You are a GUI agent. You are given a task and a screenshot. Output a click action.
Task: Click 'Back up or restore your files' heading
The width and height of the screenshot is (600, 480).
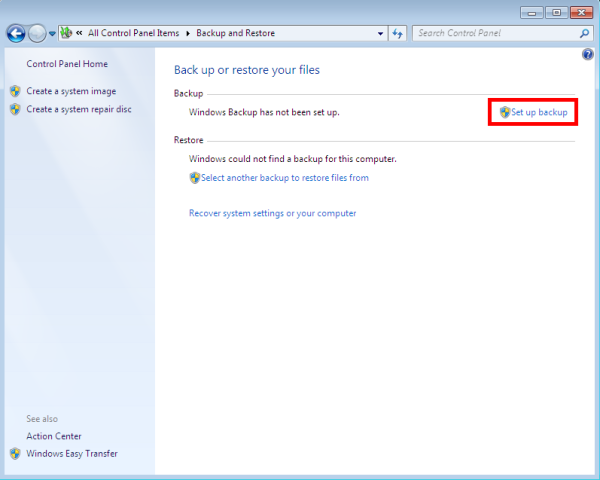coord(247,70)
